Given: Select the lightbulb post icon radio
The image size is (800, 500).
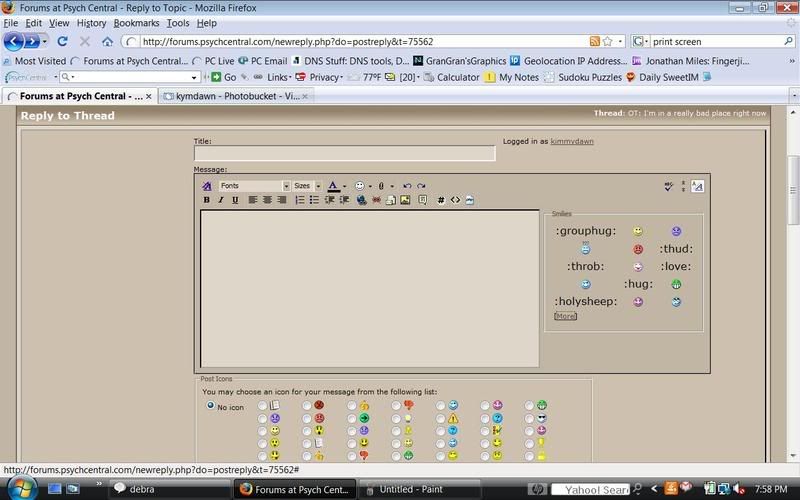Looking at the screenshot, I should point(396,418).
